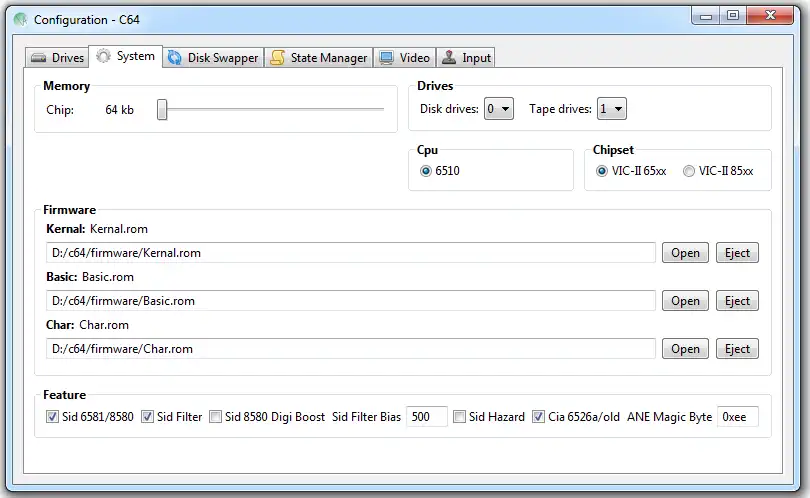
Task: Click the Drives tab drive icon
Action: [x=39, y=58]
